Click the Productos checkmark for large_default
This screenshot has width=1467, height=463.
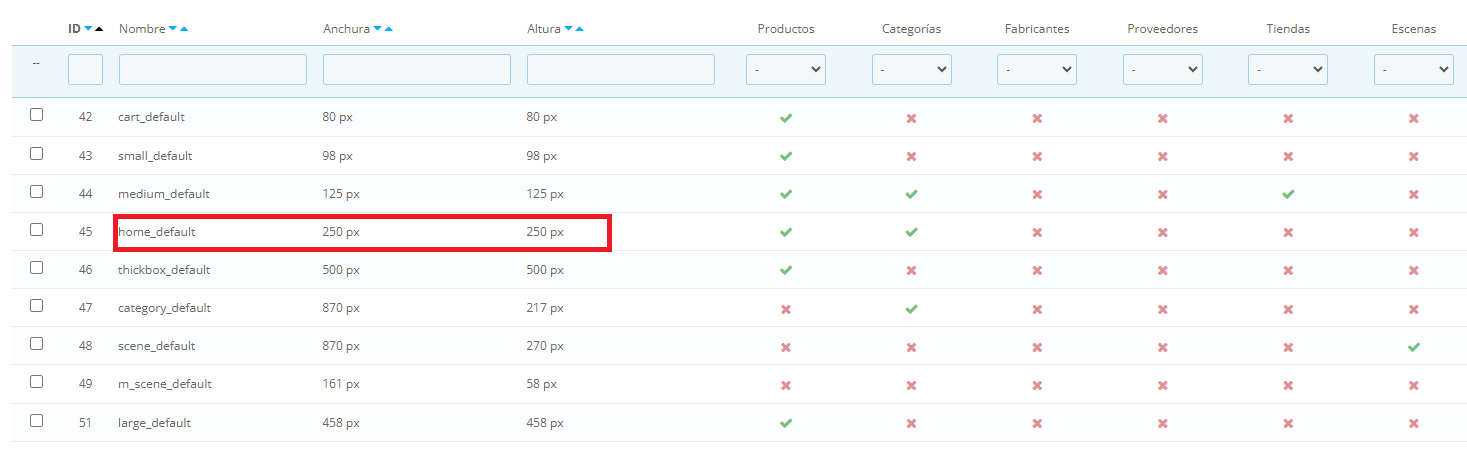click(x=786, y=423)
